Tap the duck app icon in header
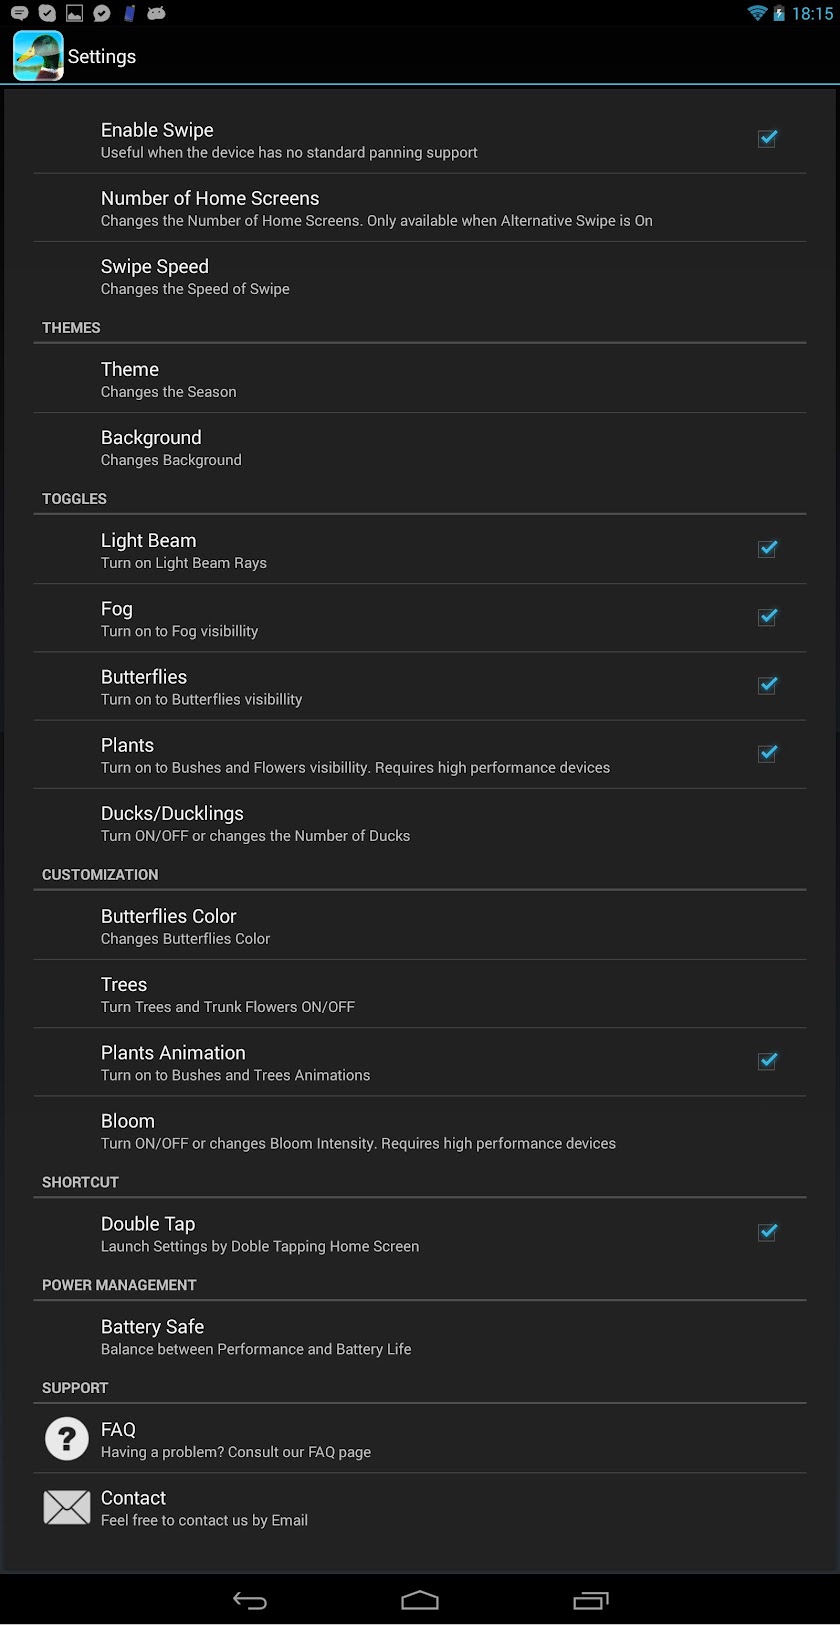The height and width of the screenshot is (1625, 840). point(38,56)
